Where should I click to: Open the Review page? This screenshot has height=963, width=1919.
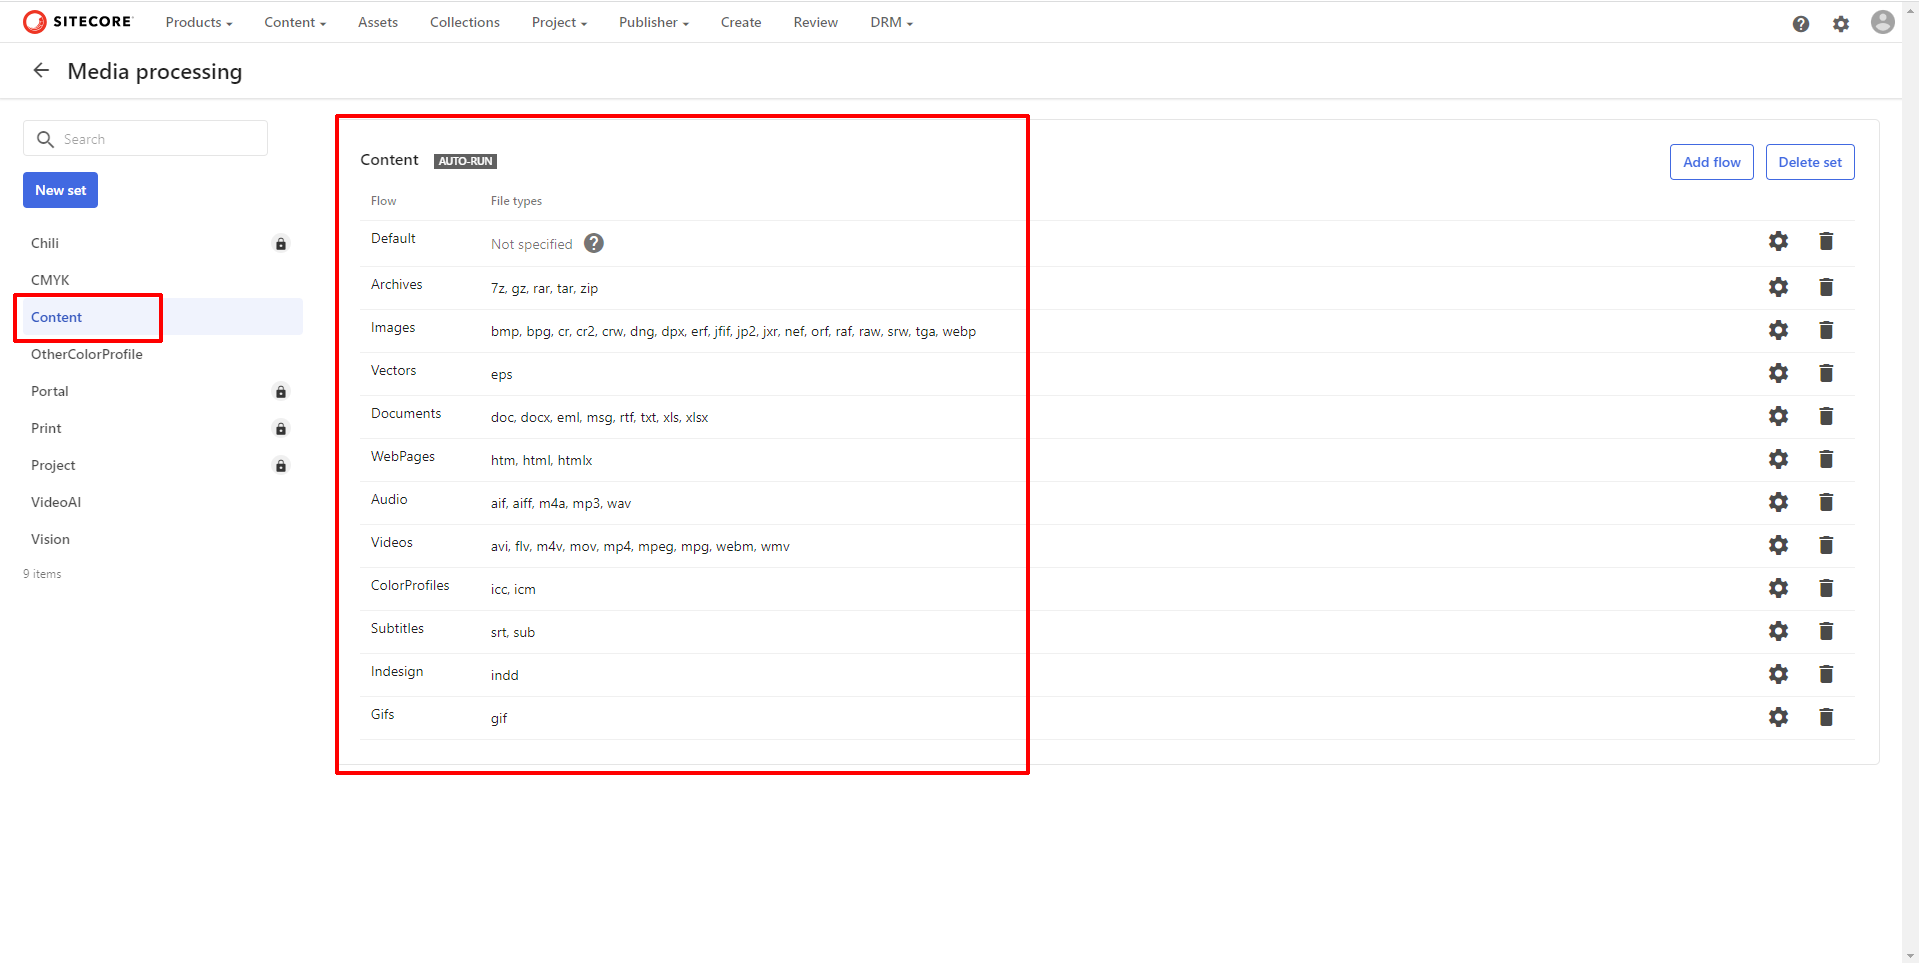[x=816, y=22]
